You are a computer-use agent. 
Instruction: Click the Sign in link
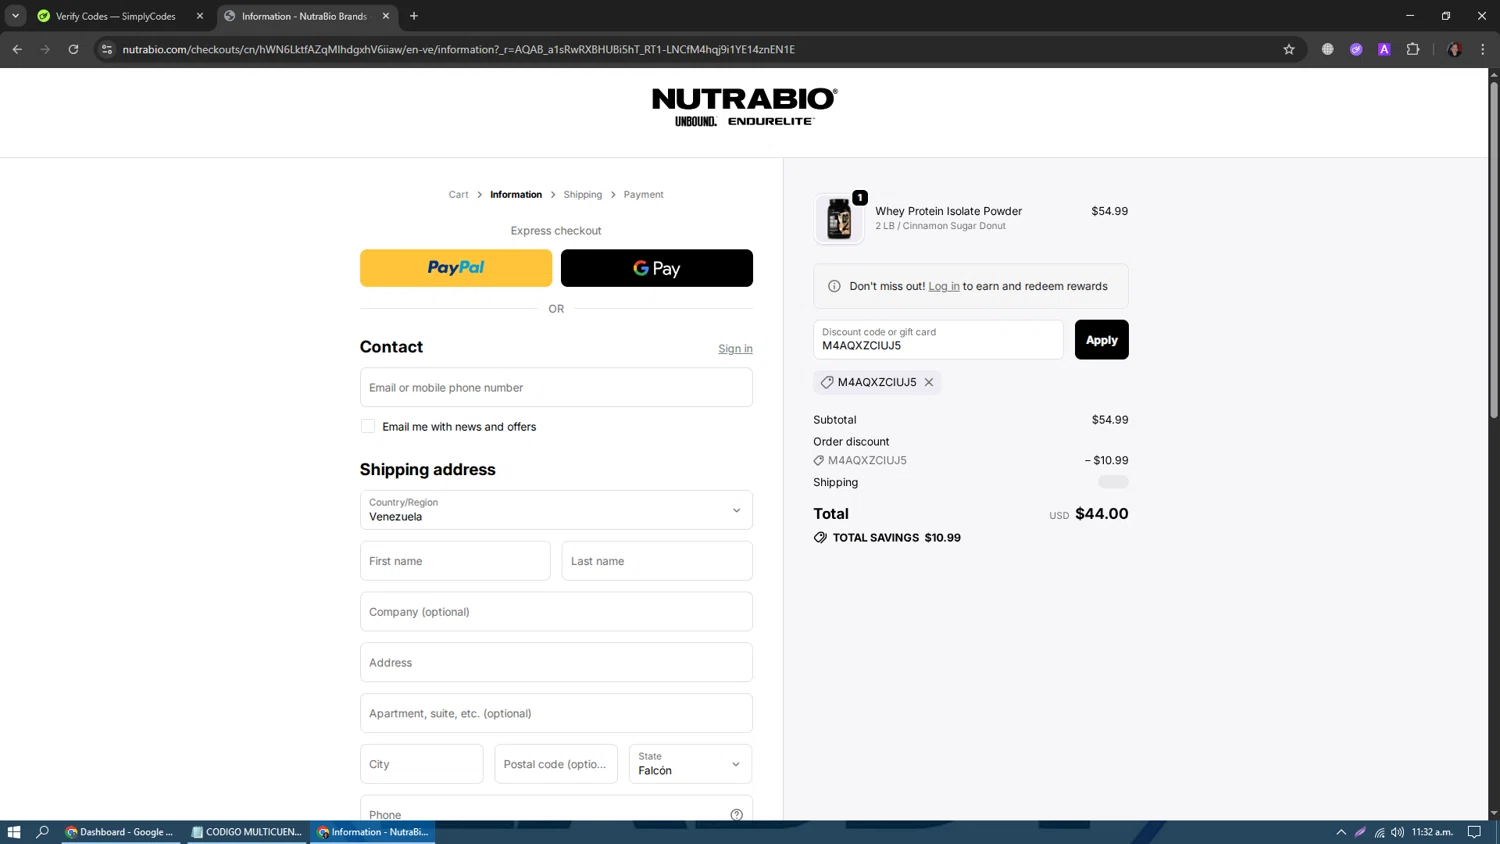coord(735,348)
